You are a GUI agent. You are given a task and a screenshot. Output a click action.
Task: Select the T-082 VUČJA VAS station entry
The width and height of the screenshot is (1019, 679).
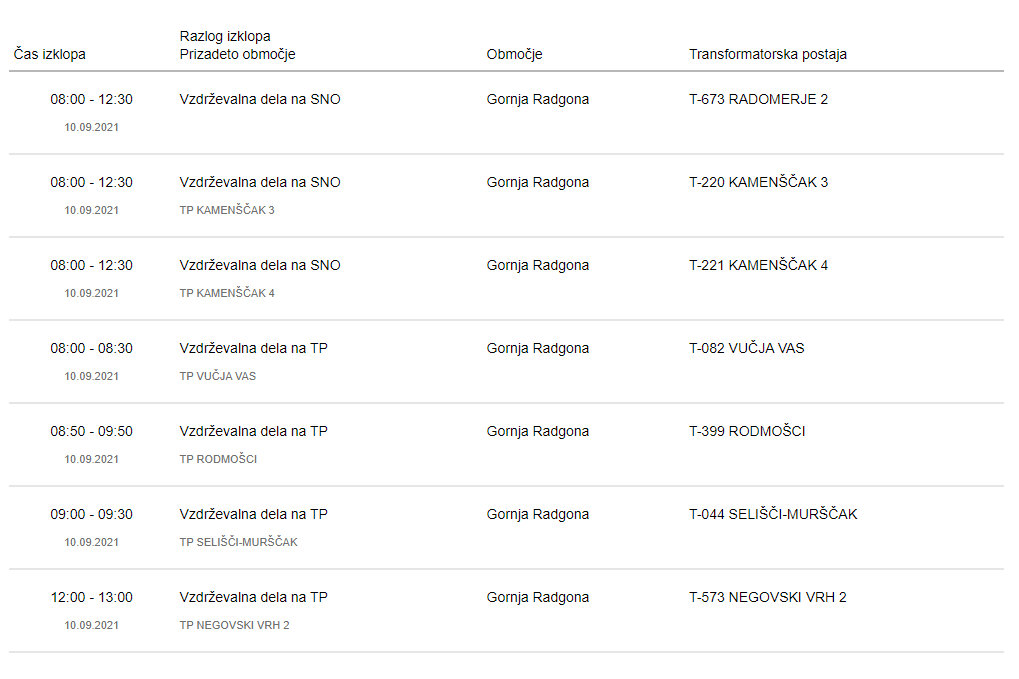point(747,348)
